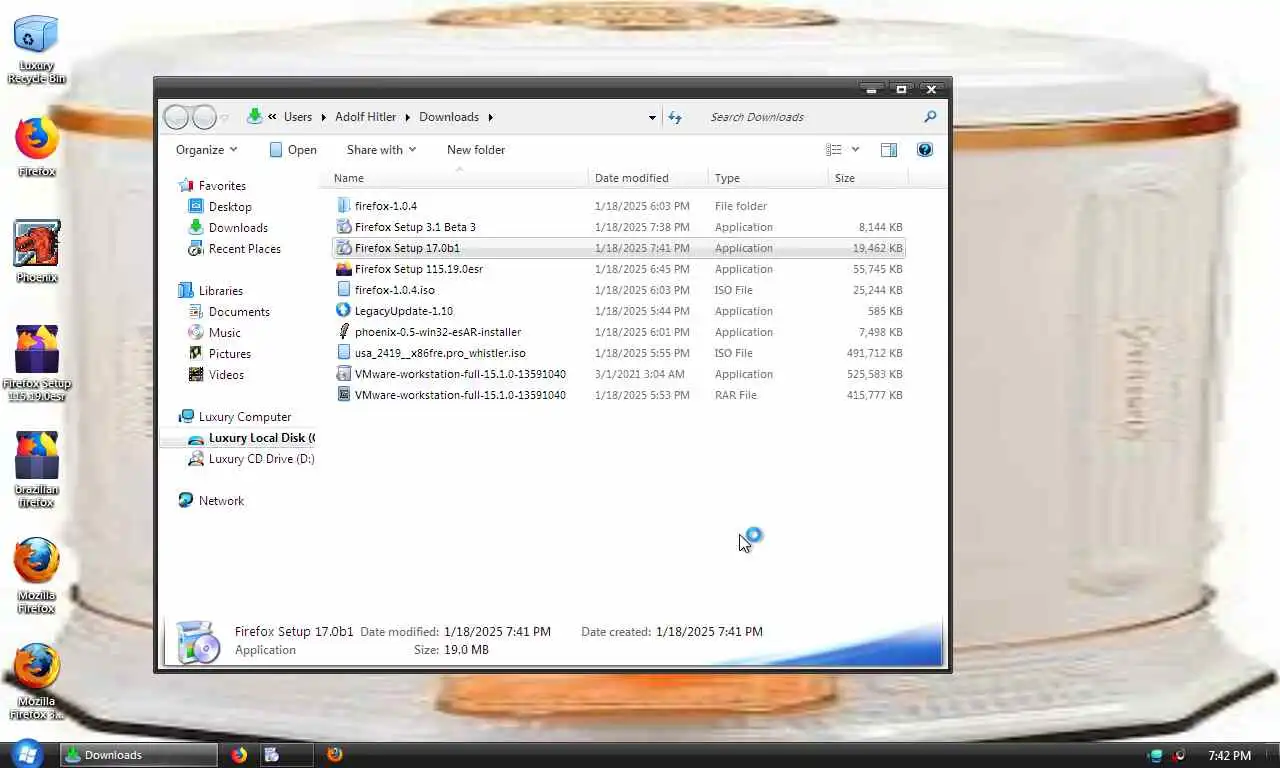Image resolution: width=1280 pixels, height=768 pixels.
Task: Sort by the Type column header
Action: coord(768,178)
